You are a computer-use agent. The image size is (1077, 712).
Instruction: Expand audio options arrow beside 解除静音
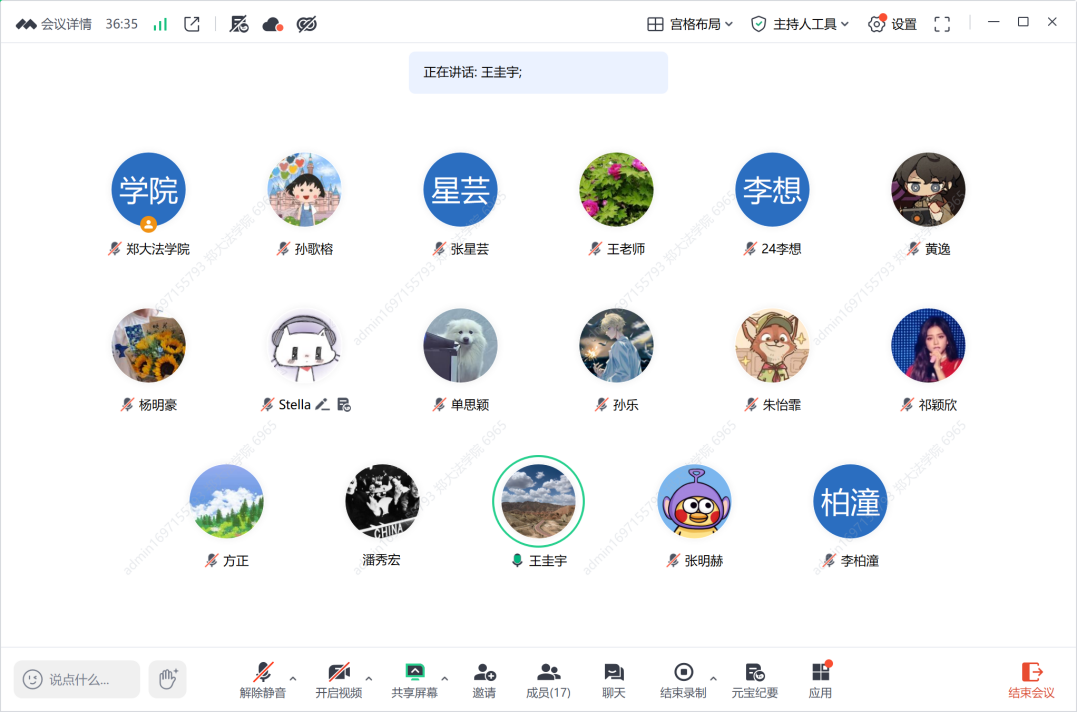pos(293,679)
